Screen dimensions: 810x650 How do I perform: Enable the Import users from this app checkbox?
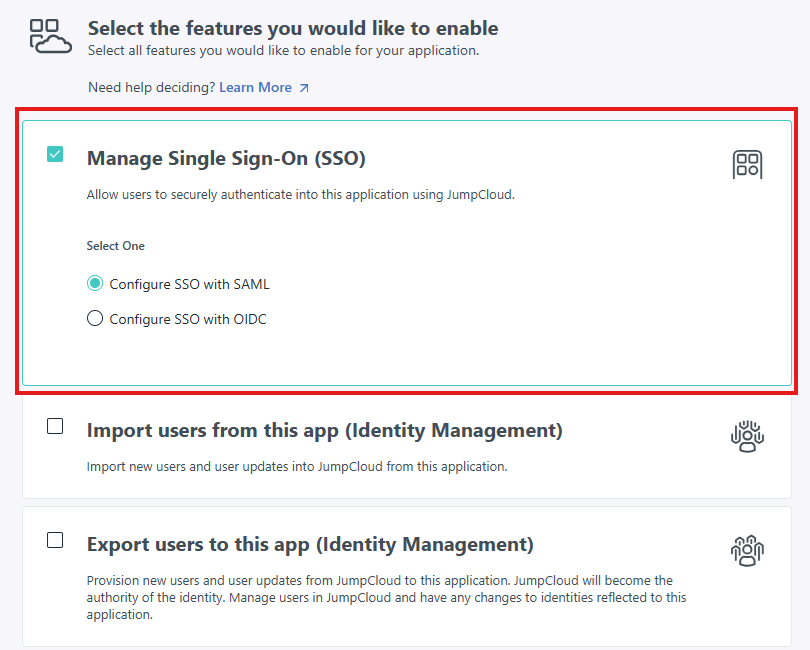(x=55, y=427)
